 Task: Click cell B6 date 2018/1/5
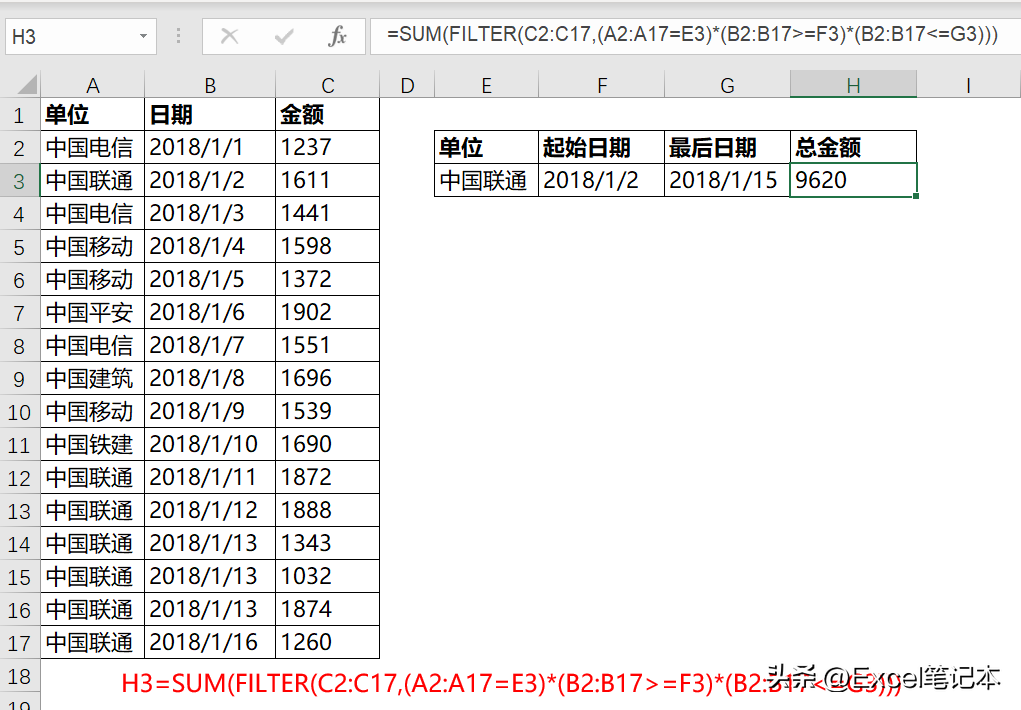point(210,279)
